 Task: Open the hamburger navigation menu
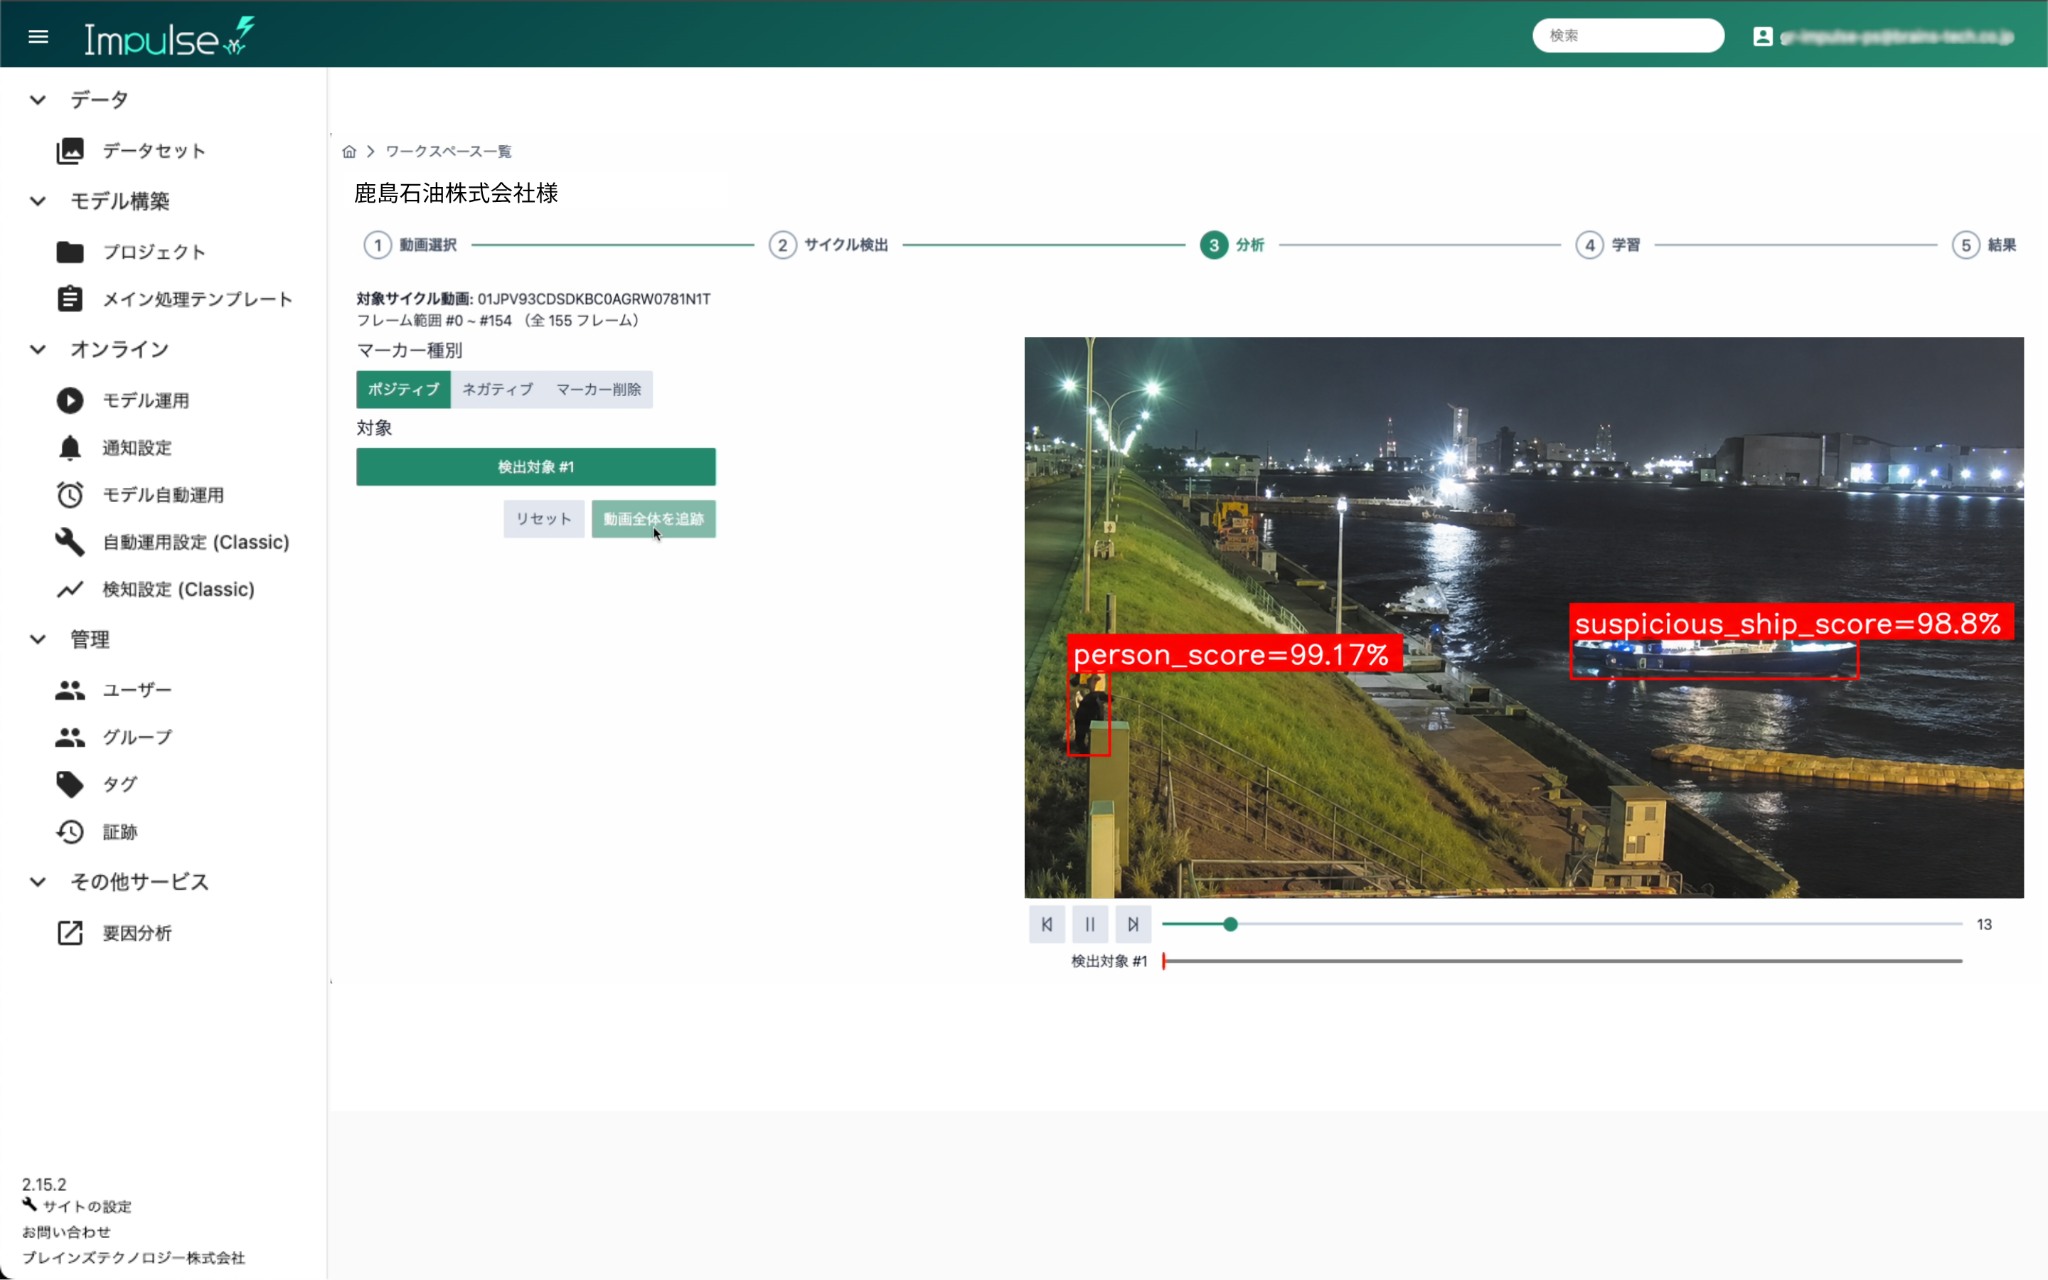tap(38, 37)
